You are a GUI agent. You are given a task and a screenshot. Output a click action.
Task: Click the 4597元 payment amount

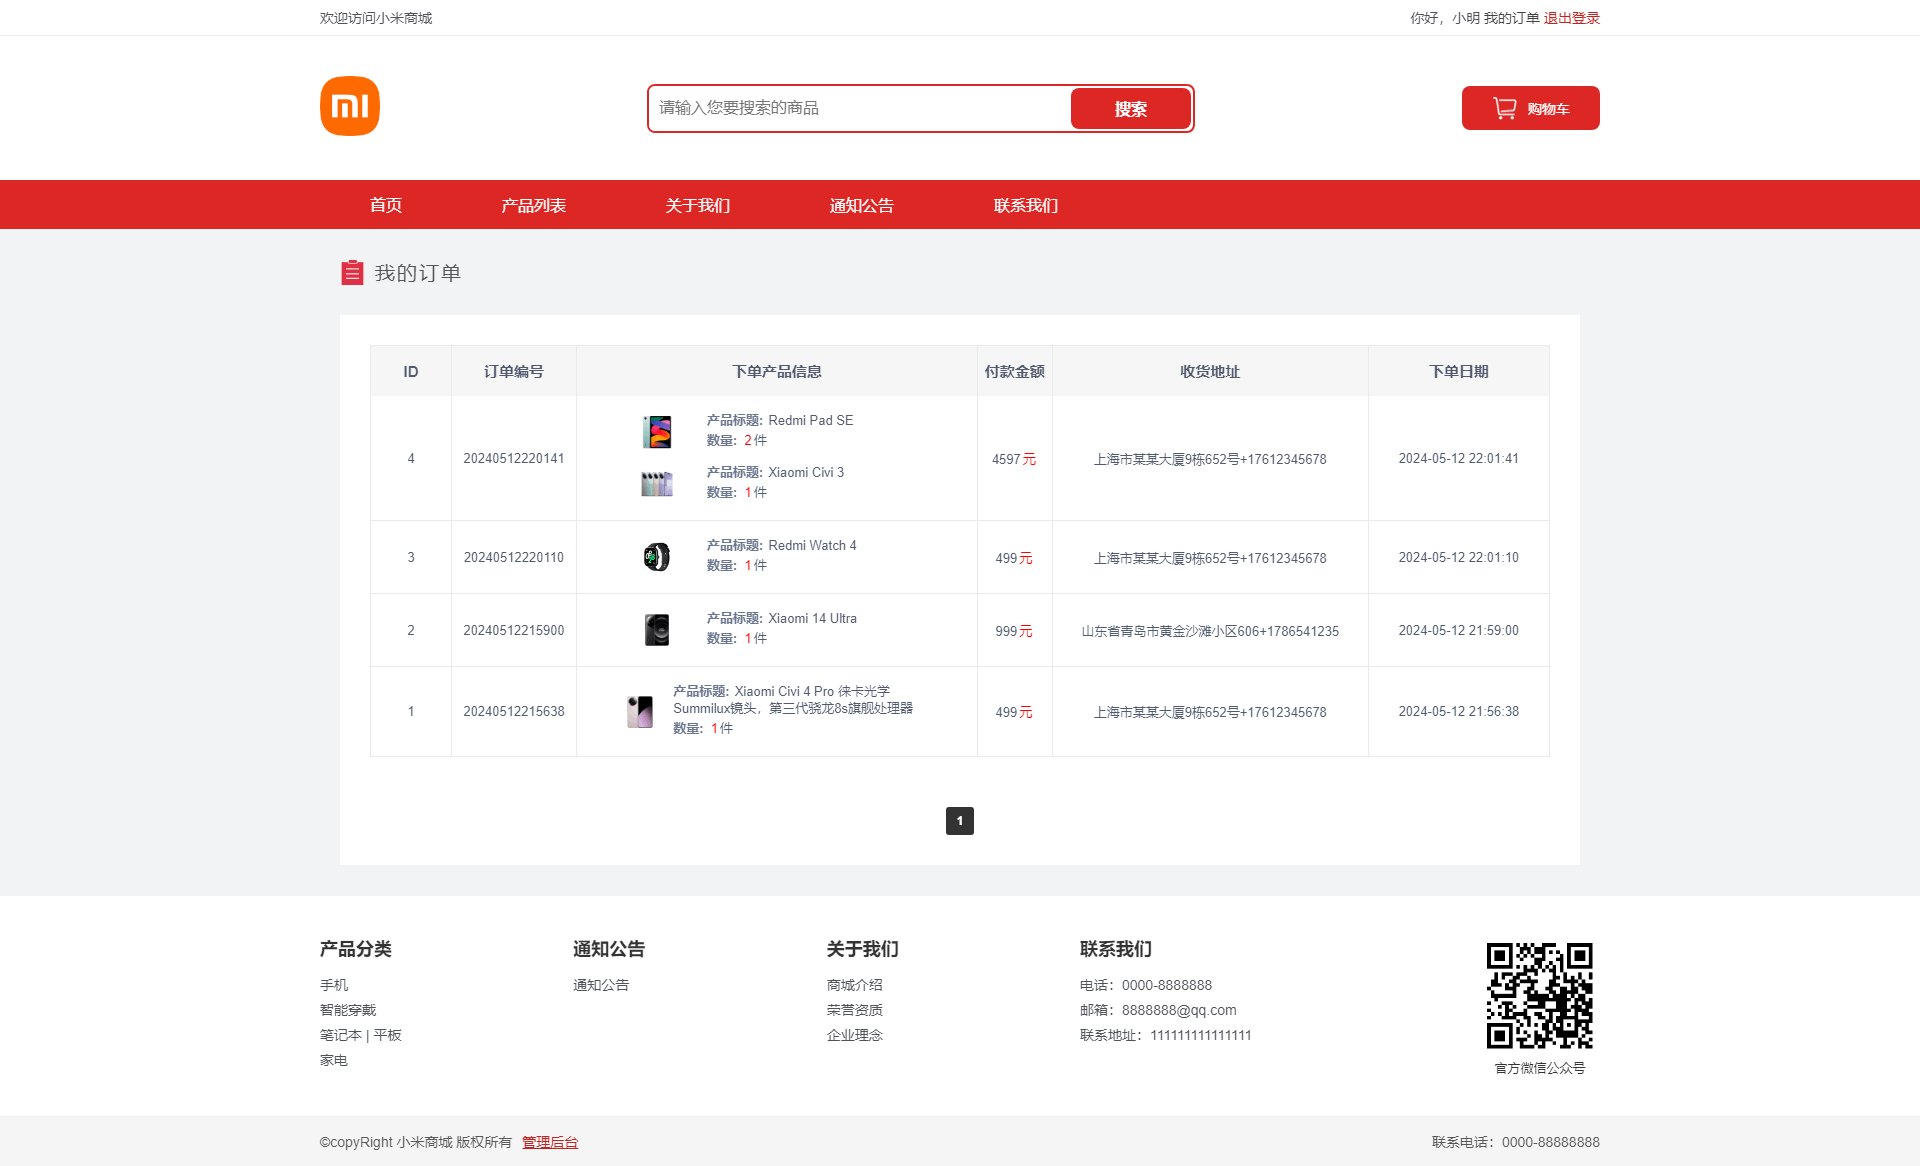(x=1014, y=459)
